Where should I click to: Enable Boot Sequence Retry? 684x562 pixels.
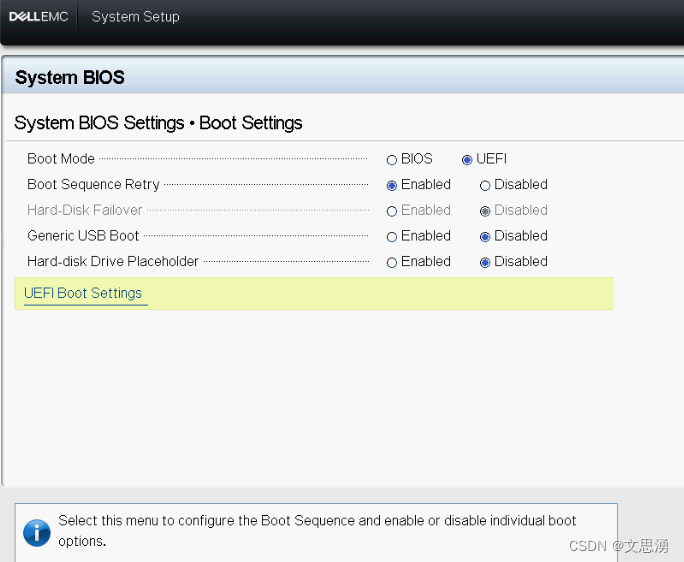point(392,185)
